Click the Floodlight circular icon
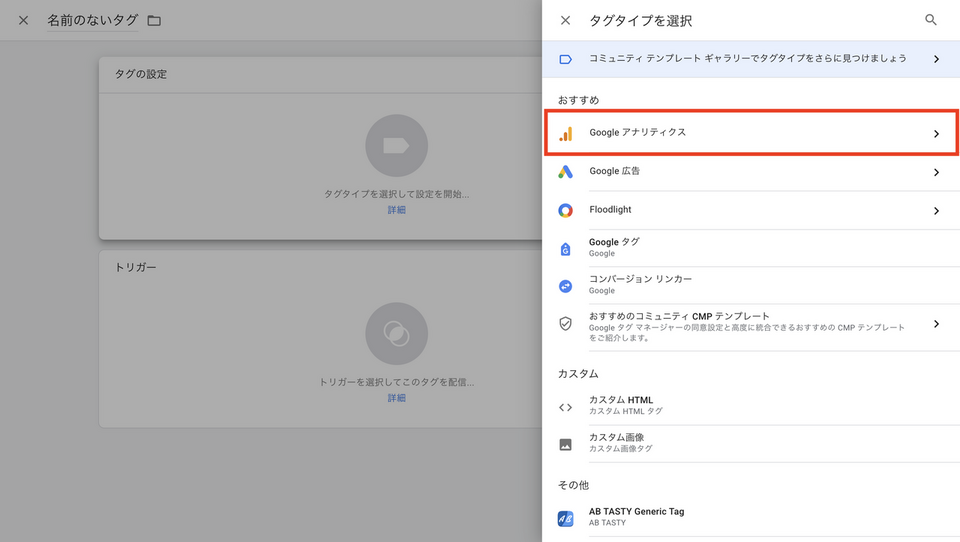This screenshot has height=542, width=960. [566, 211]
